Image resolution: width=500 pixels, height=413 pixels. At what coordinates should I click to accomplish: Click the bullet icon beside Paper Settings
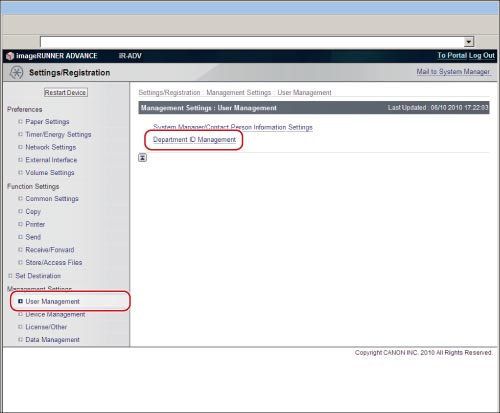coord(20,122)
